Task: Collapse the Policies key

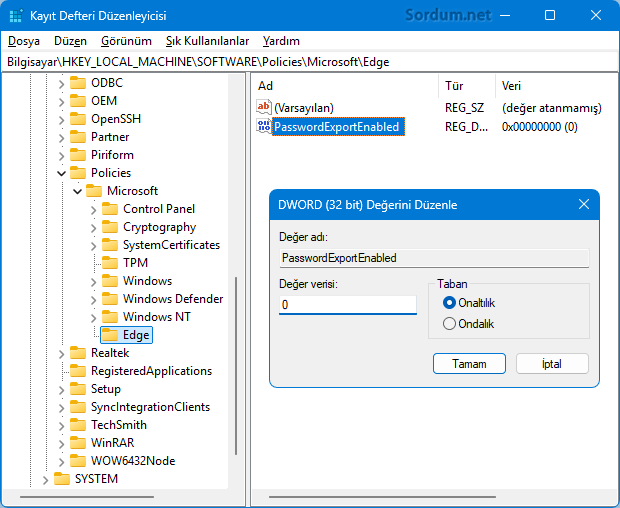Action: click(61, 173)
